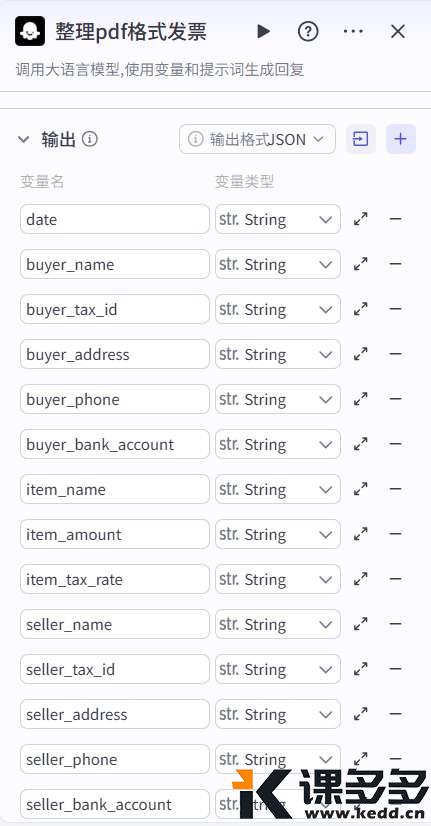Close the node settings panel
This screenshot has width=431, height=826.
pos(398,32)
